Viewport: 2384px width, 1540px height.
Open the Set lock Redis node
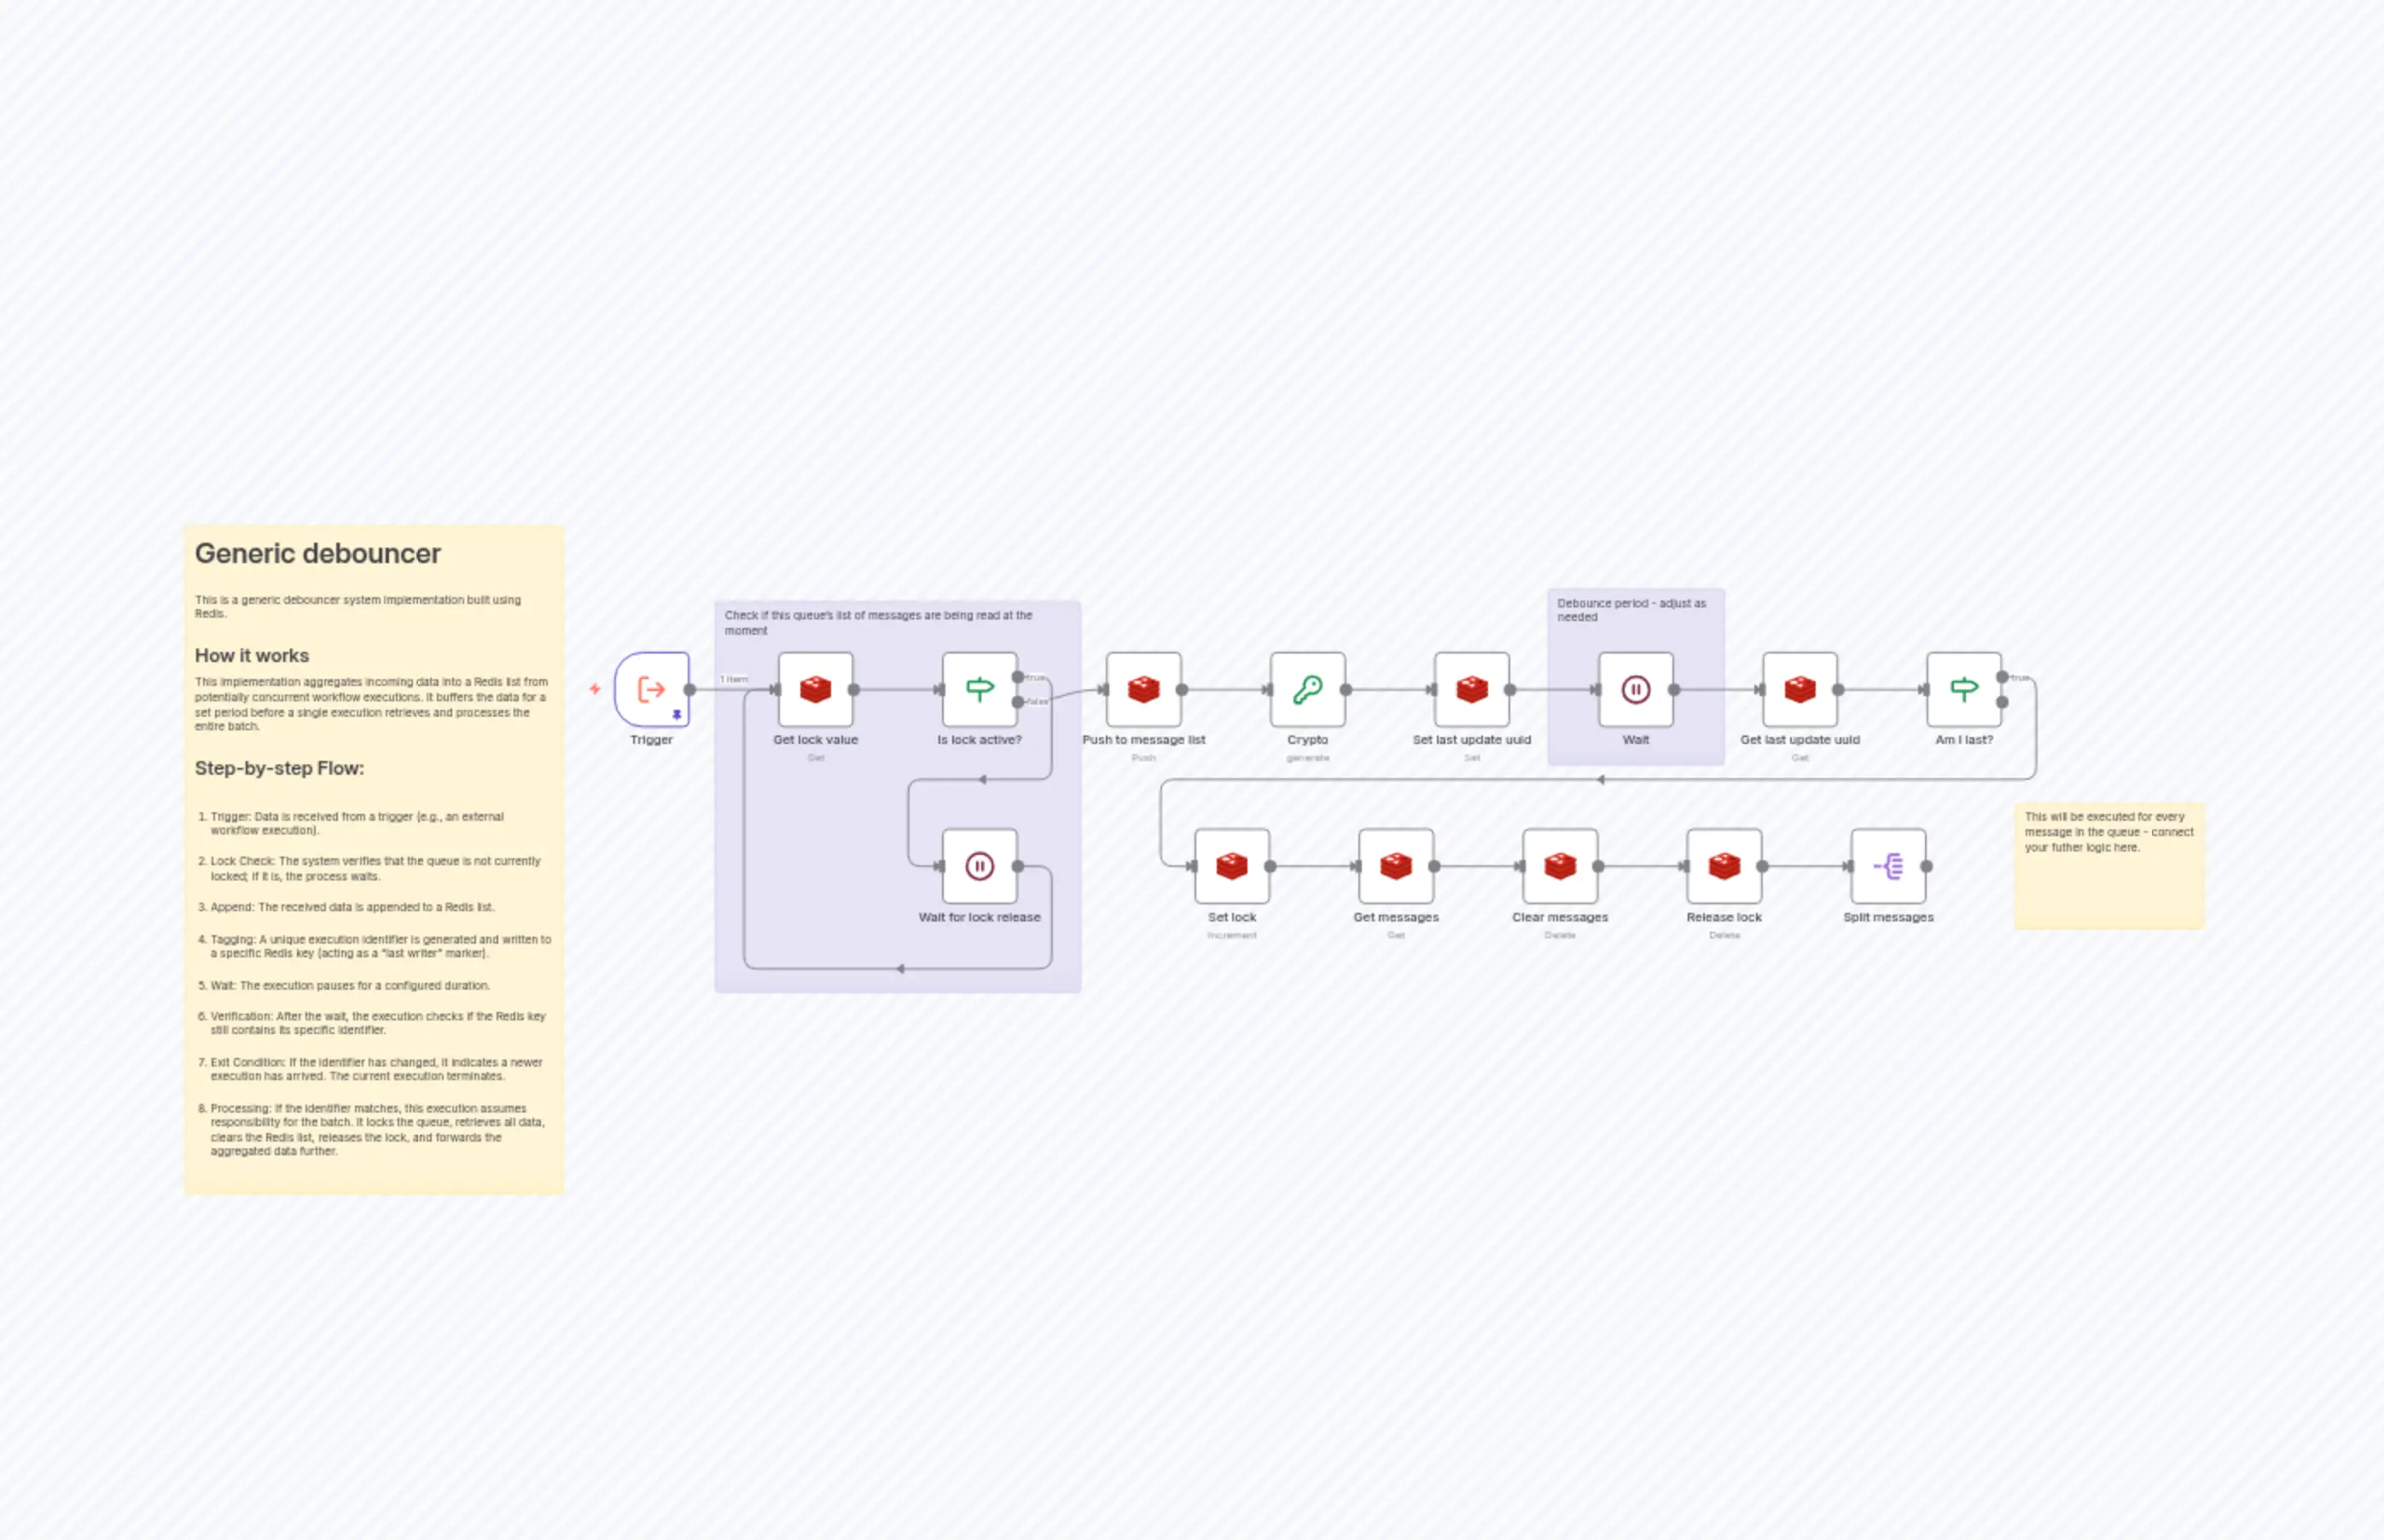click(x=1231, y=866)
